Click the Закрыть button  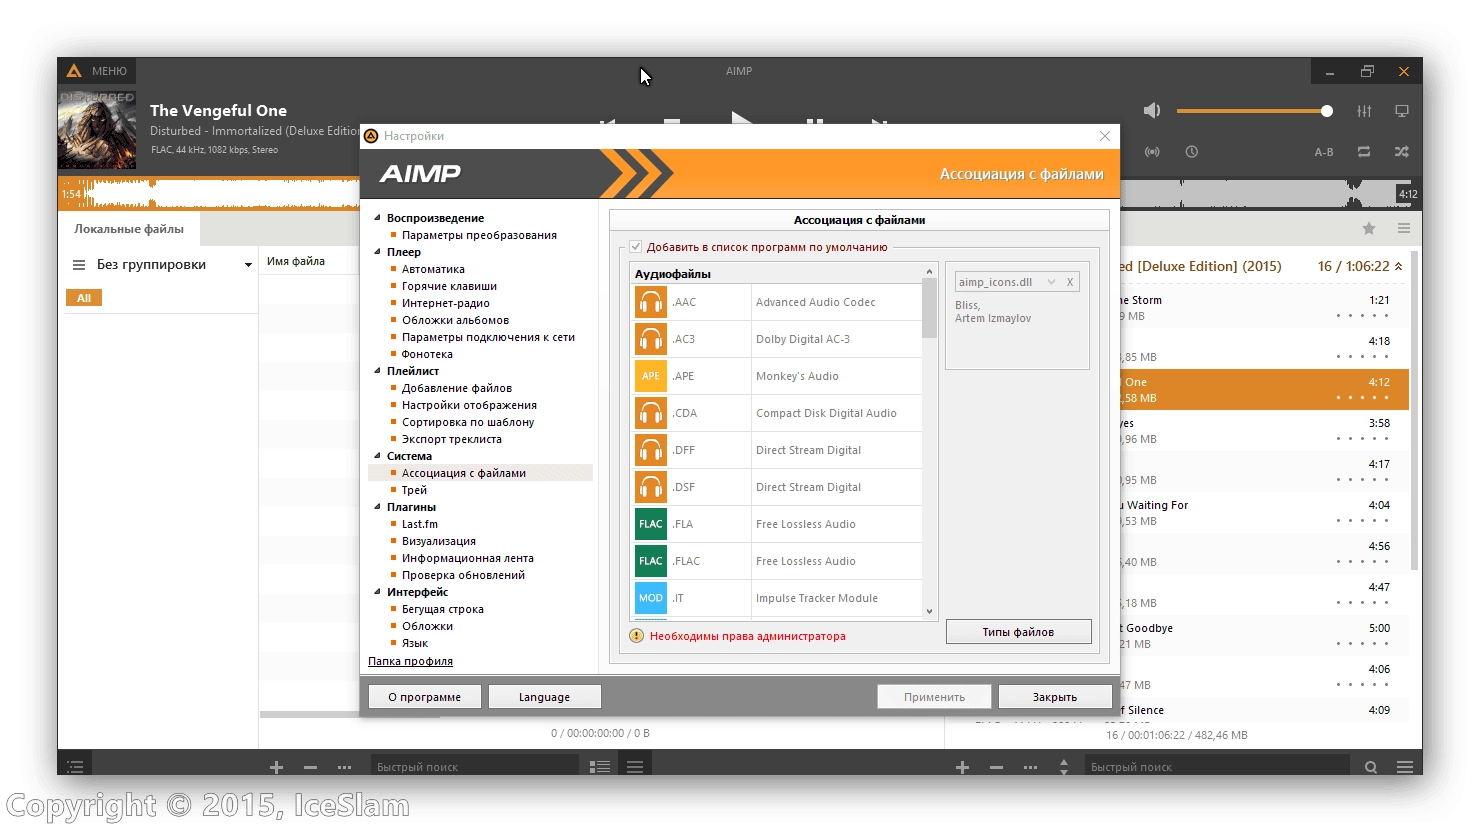[x=1054, y=697]
